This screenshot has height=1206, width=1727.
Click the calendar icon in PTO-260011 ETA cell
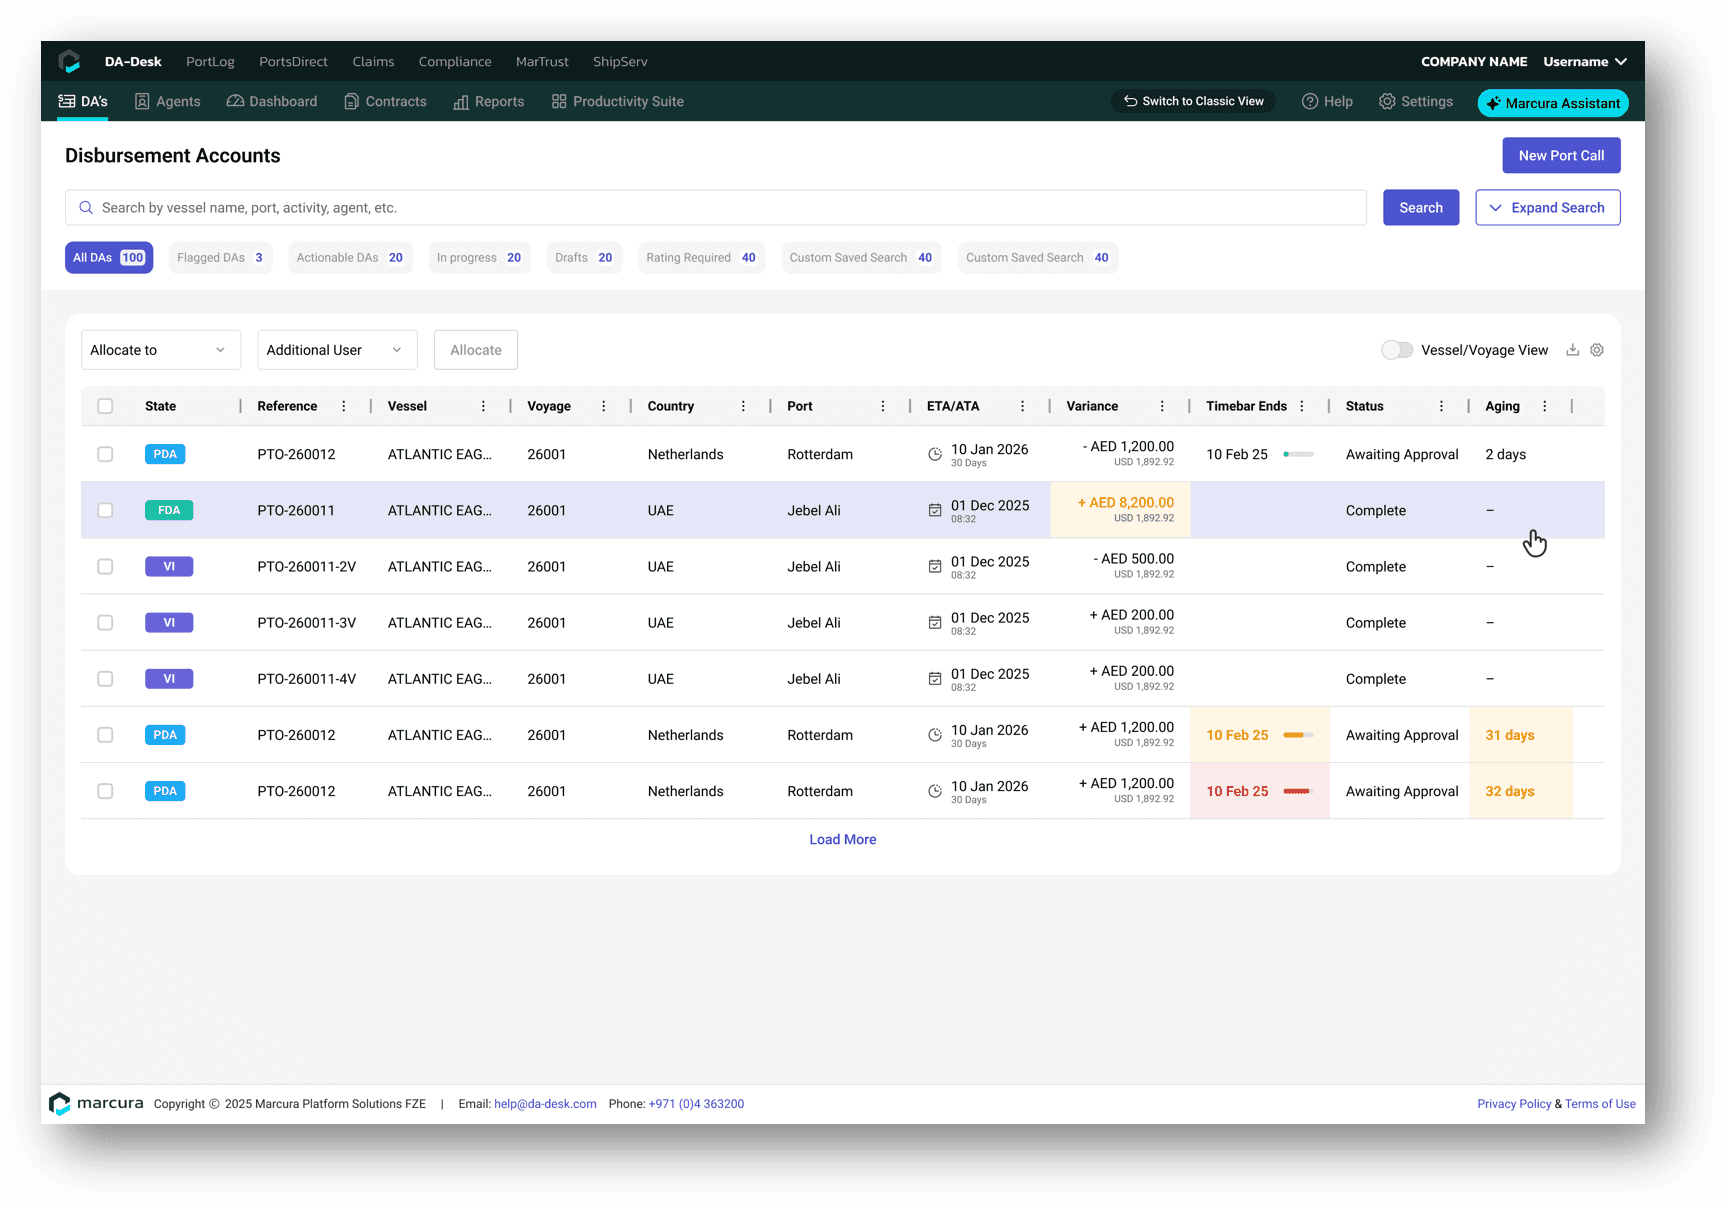(x=935, y=510)
